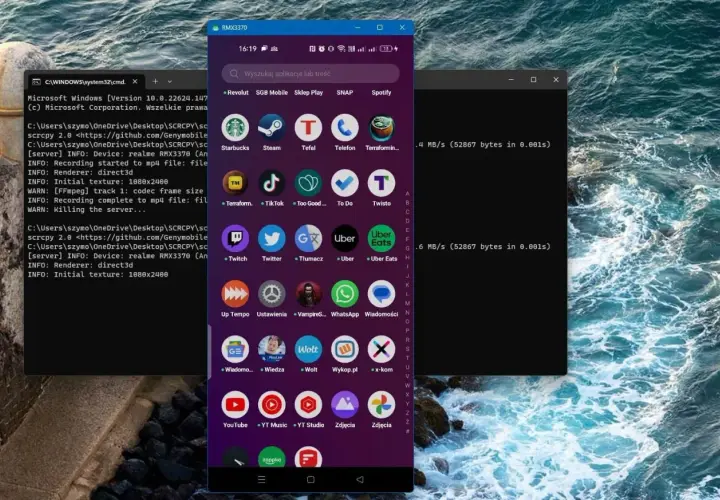Viewport: 720px width, 500px height.
Task: Open the Tłumacz translate app
Action: [x=308, y=238]
